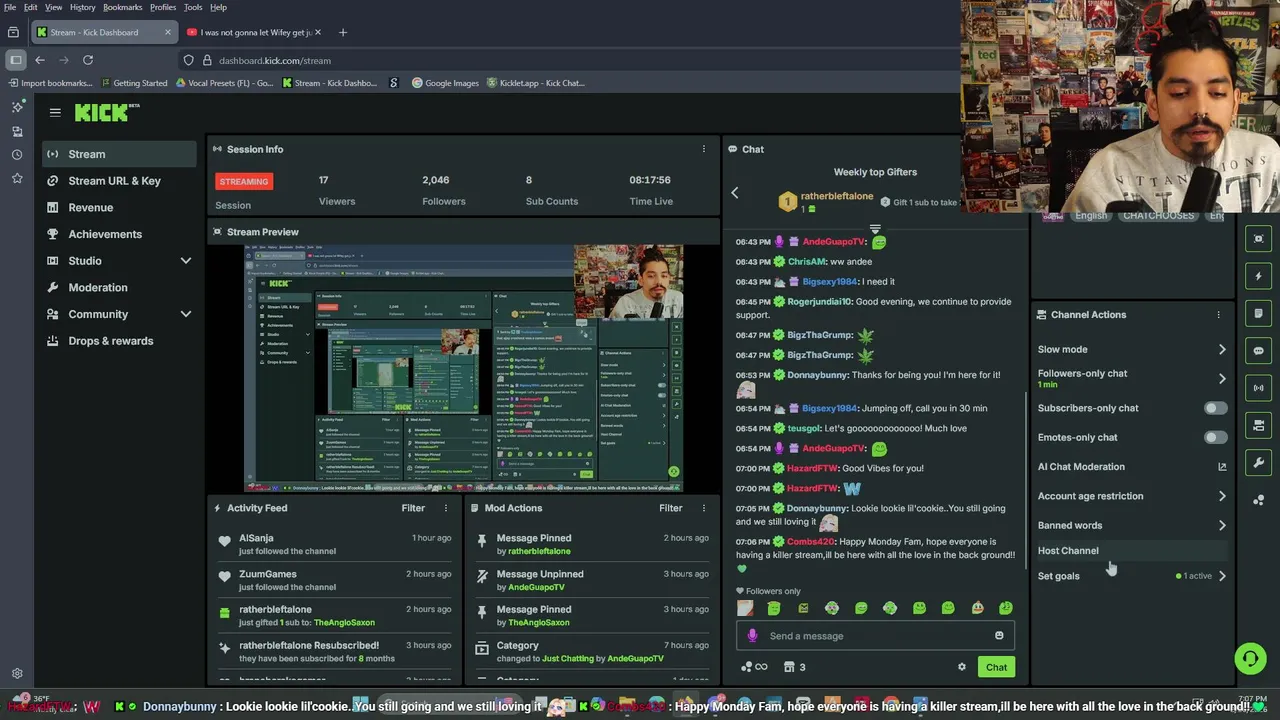Expand the Studio sidebar section
This screenshot has height=720, width=1280.
coord(119,261)
